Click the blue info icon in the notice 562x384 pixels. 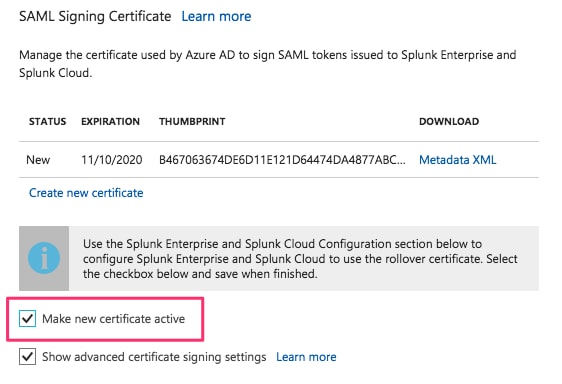tap(44, 258)
